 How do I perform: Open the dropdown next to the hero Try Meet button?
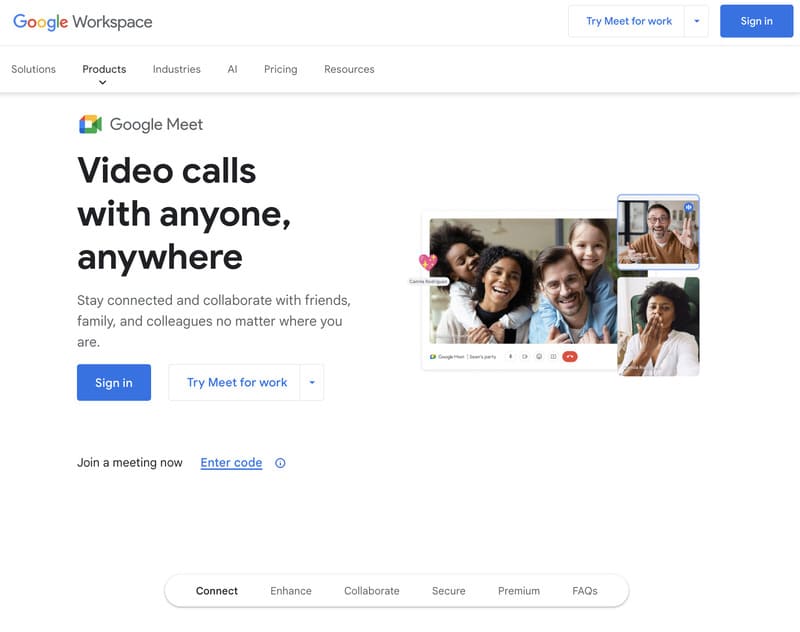(x=311, y=382)
